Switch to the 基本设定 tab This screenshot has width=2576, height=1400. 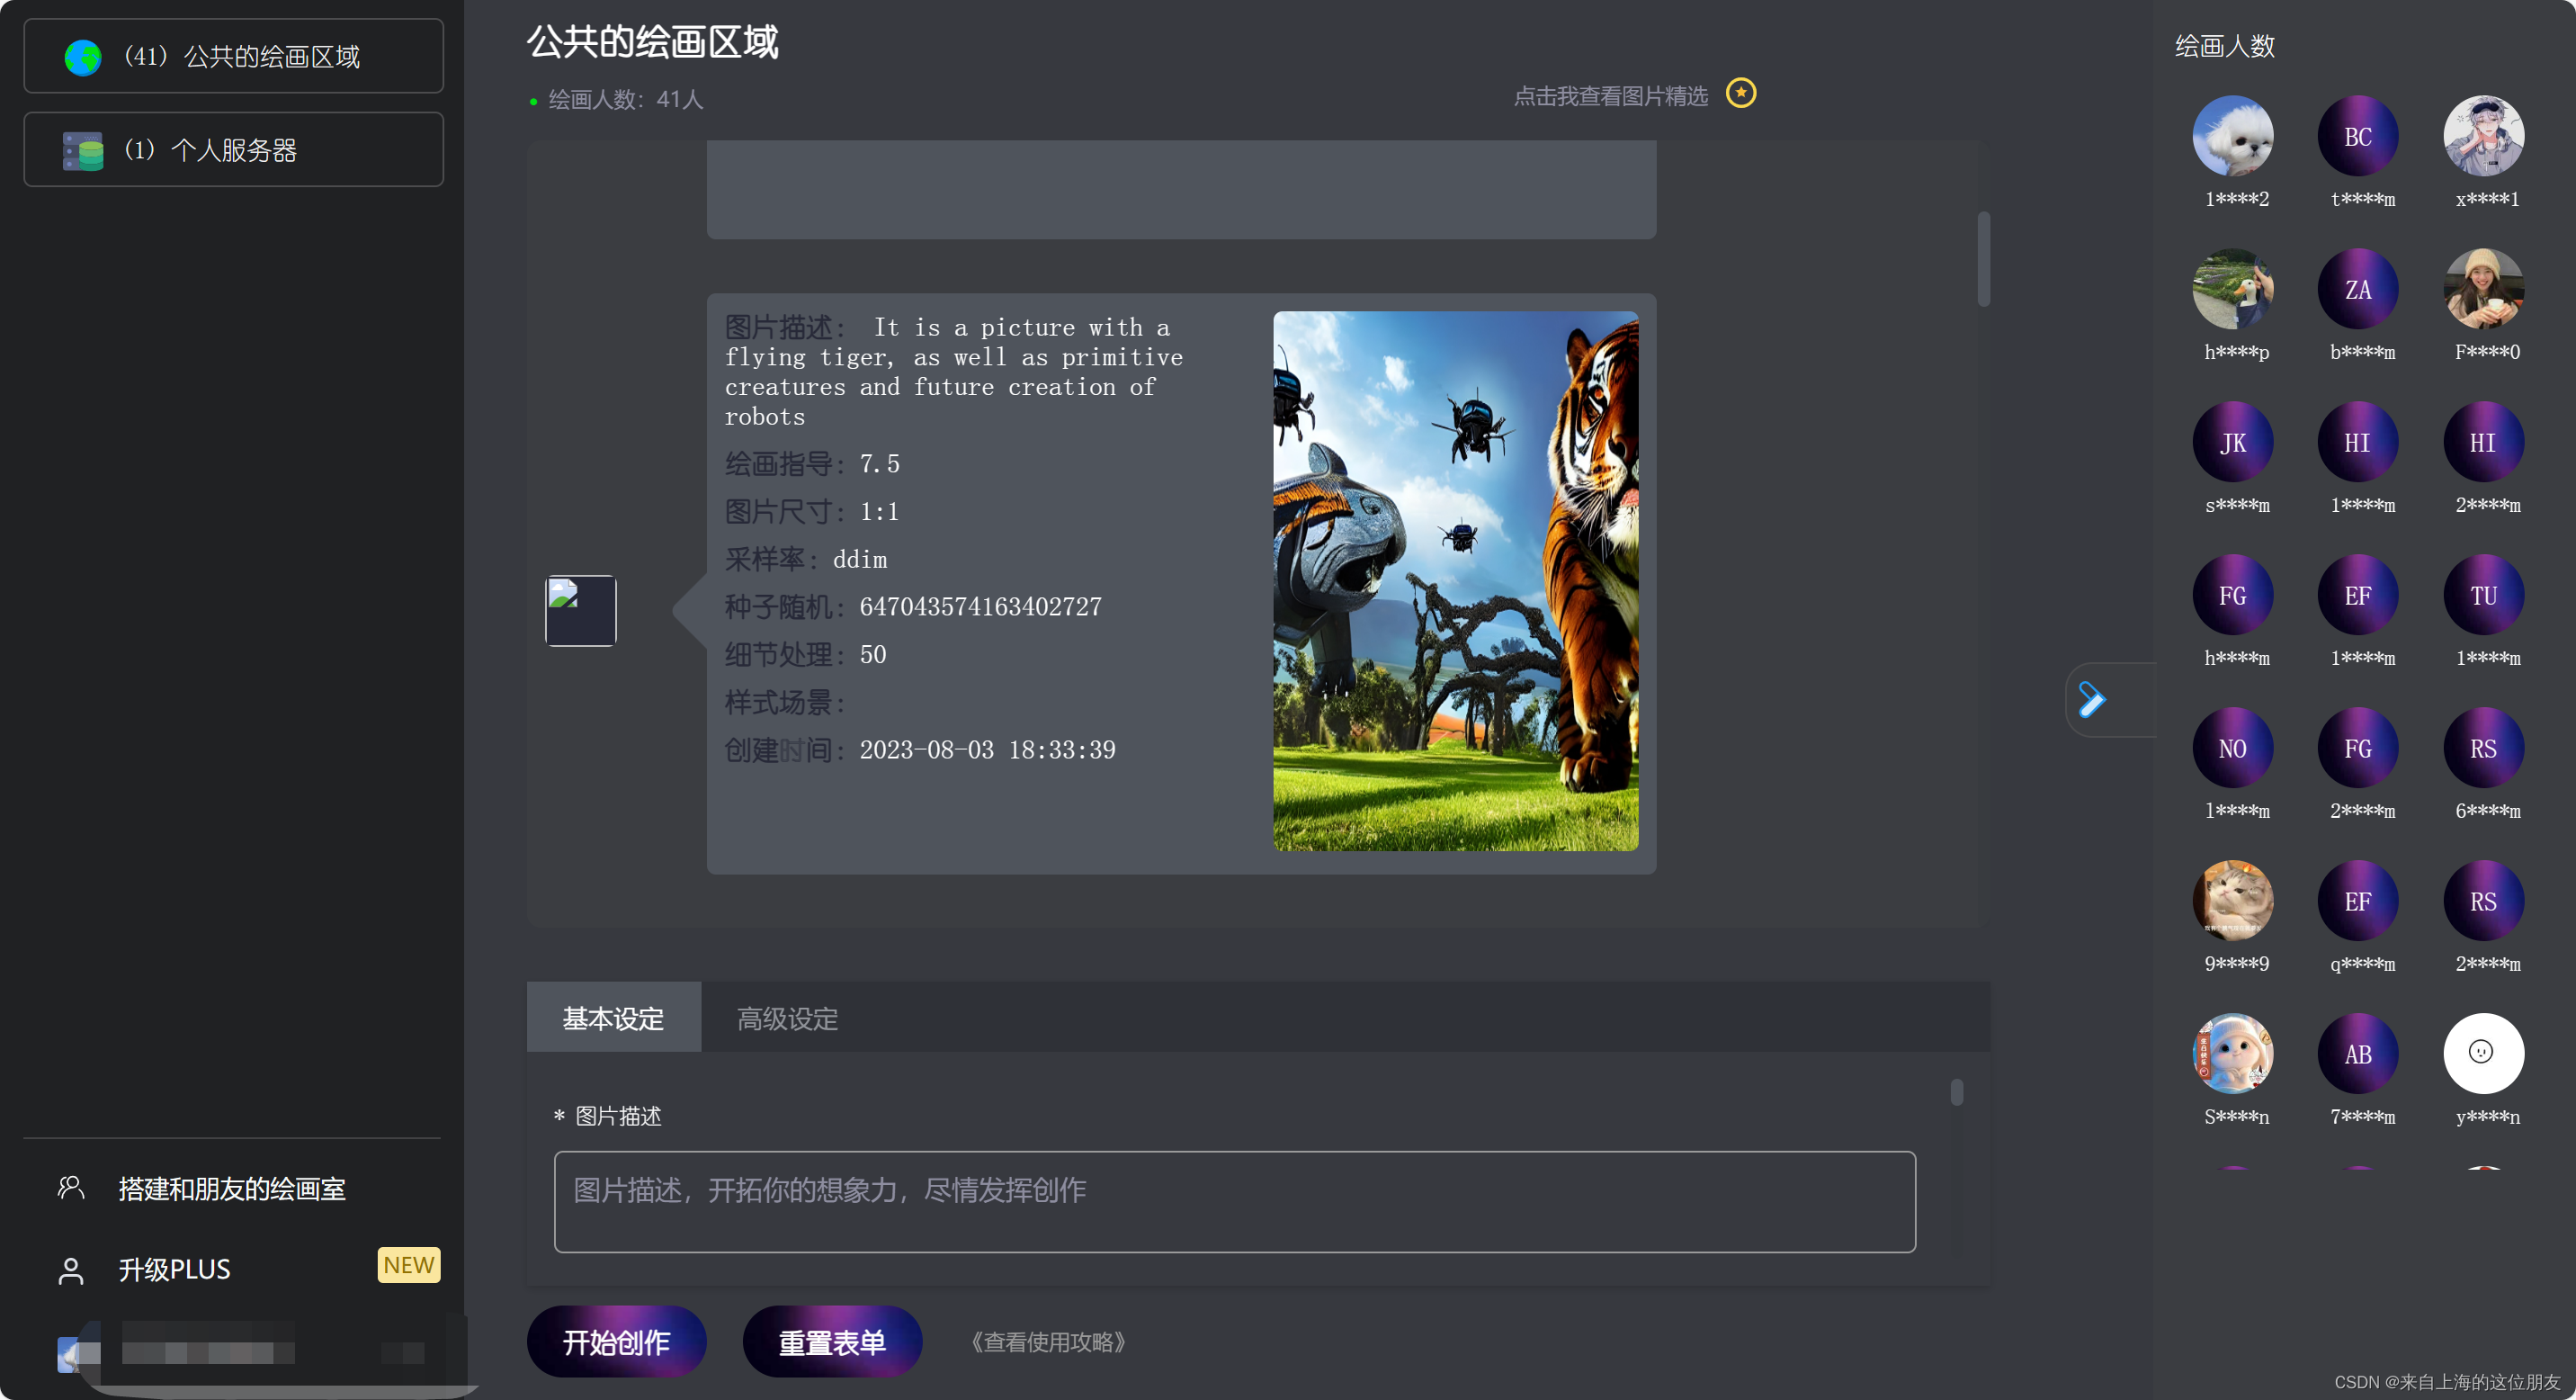(x=613, y=1018)
